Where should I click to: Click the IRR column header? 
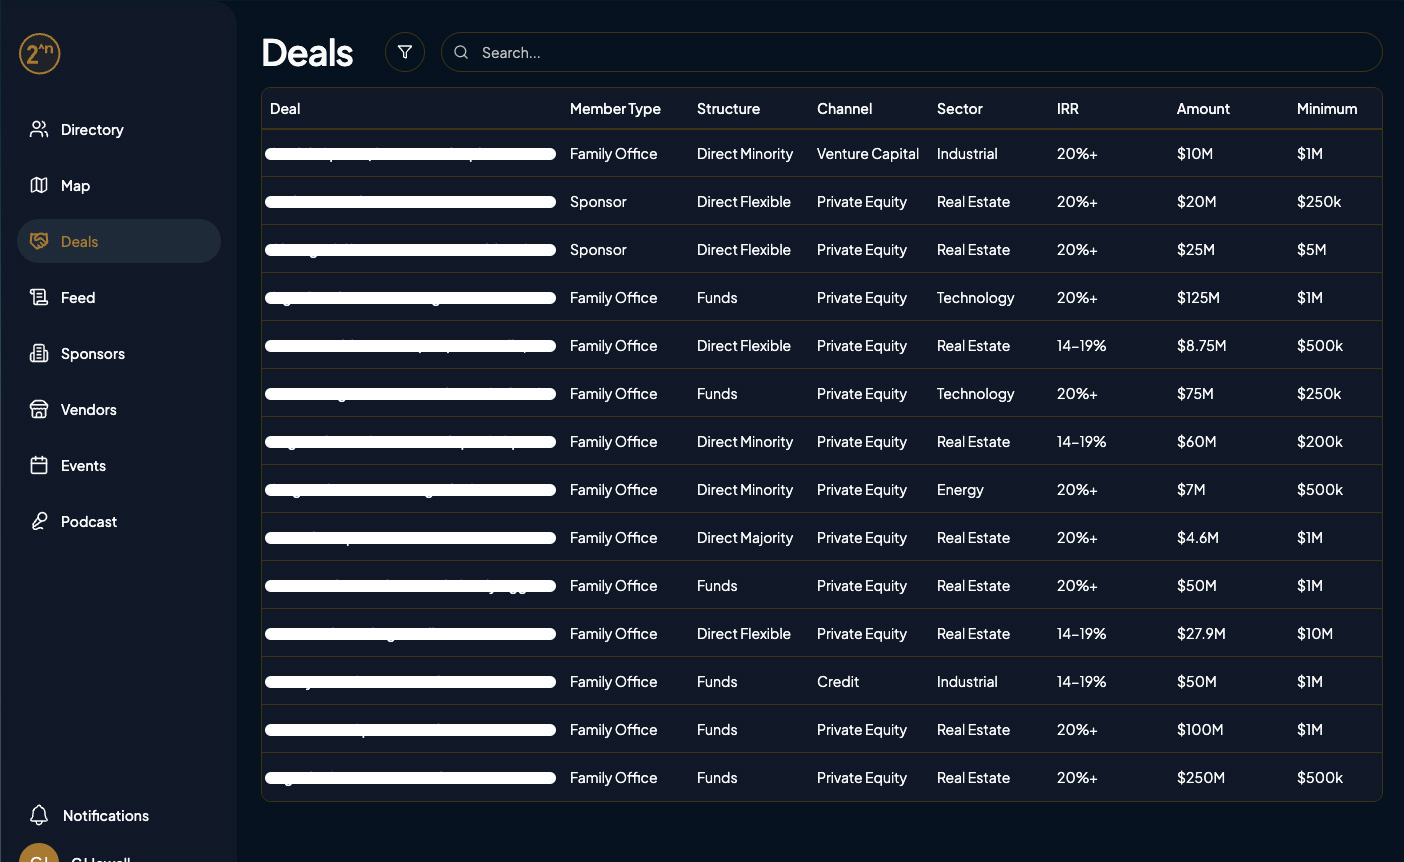click(1067, 108)
